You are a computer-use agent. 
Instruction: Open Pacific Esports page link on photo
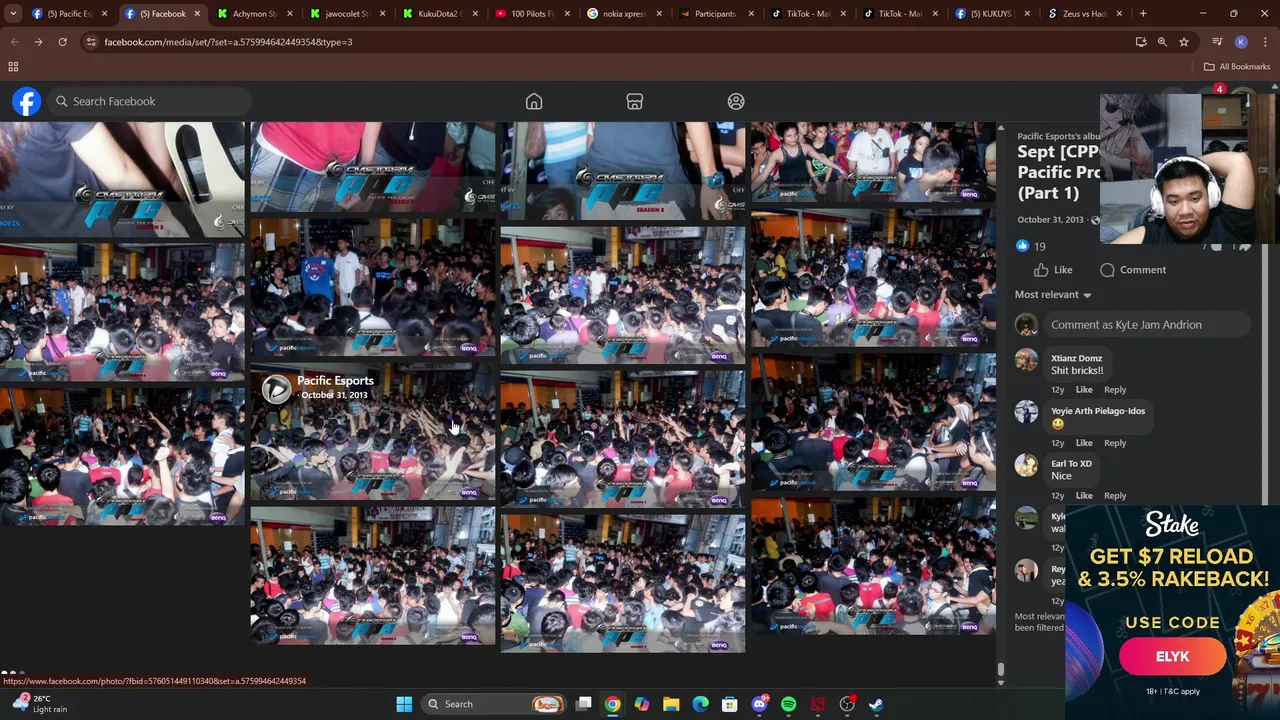tap(335, 381)
